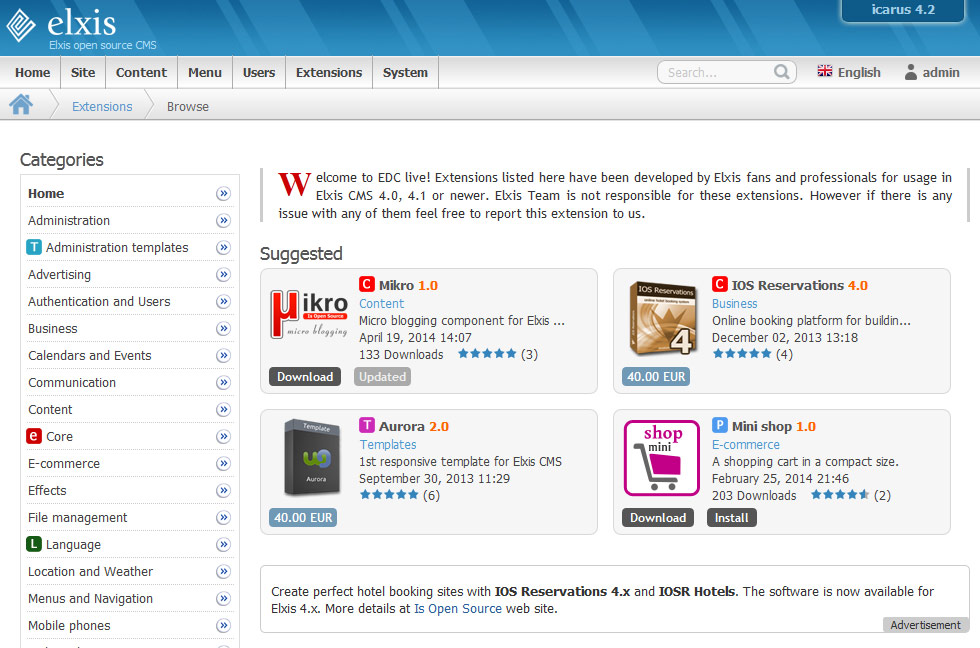This screenshot has width=980, height=648.
Task: Click the Mini shop cart thumbnail
Action: 661,457
